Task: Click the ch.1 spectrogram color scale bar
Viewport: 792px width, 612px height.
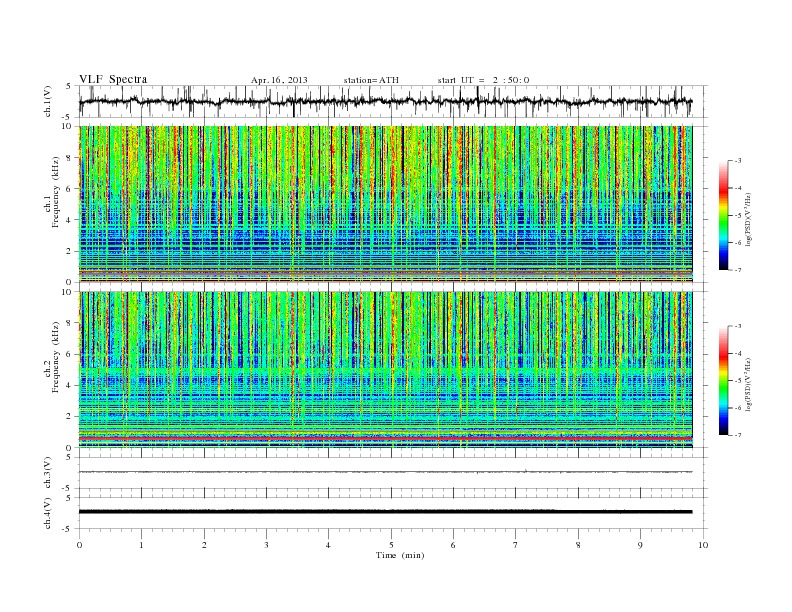Action: (x=724, y=215)
